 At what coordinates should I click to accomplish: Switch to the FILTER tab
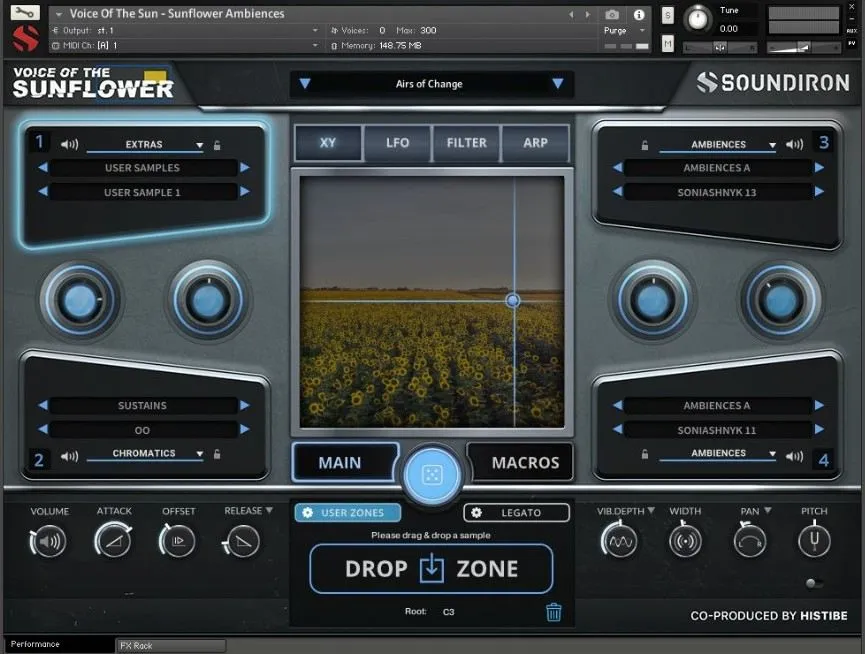(467, 143)
